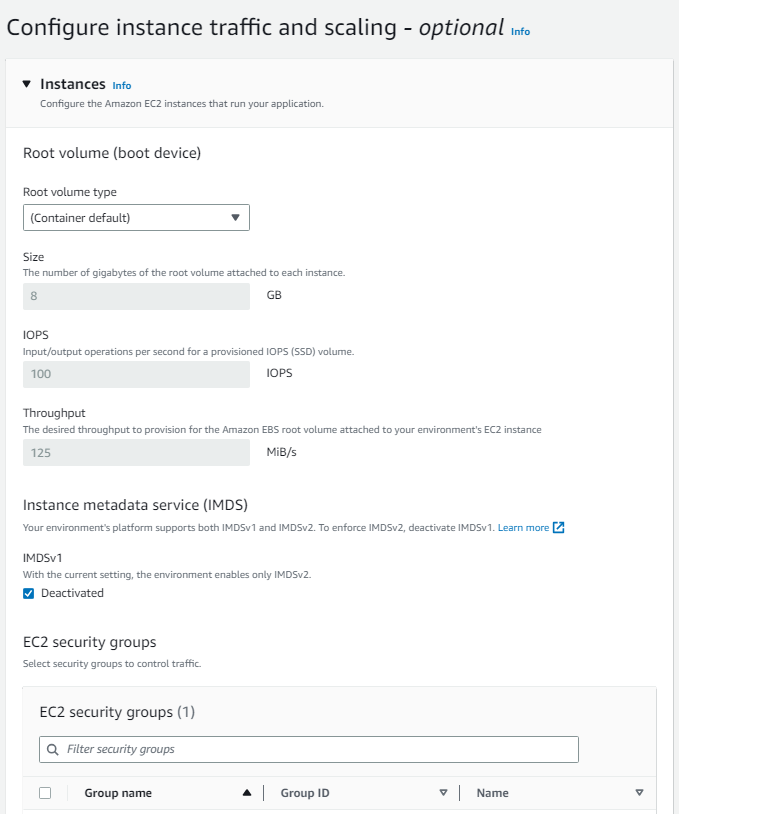757x814 pixels.
Task: Open the IMDS Learn more link
Action: 523,527
